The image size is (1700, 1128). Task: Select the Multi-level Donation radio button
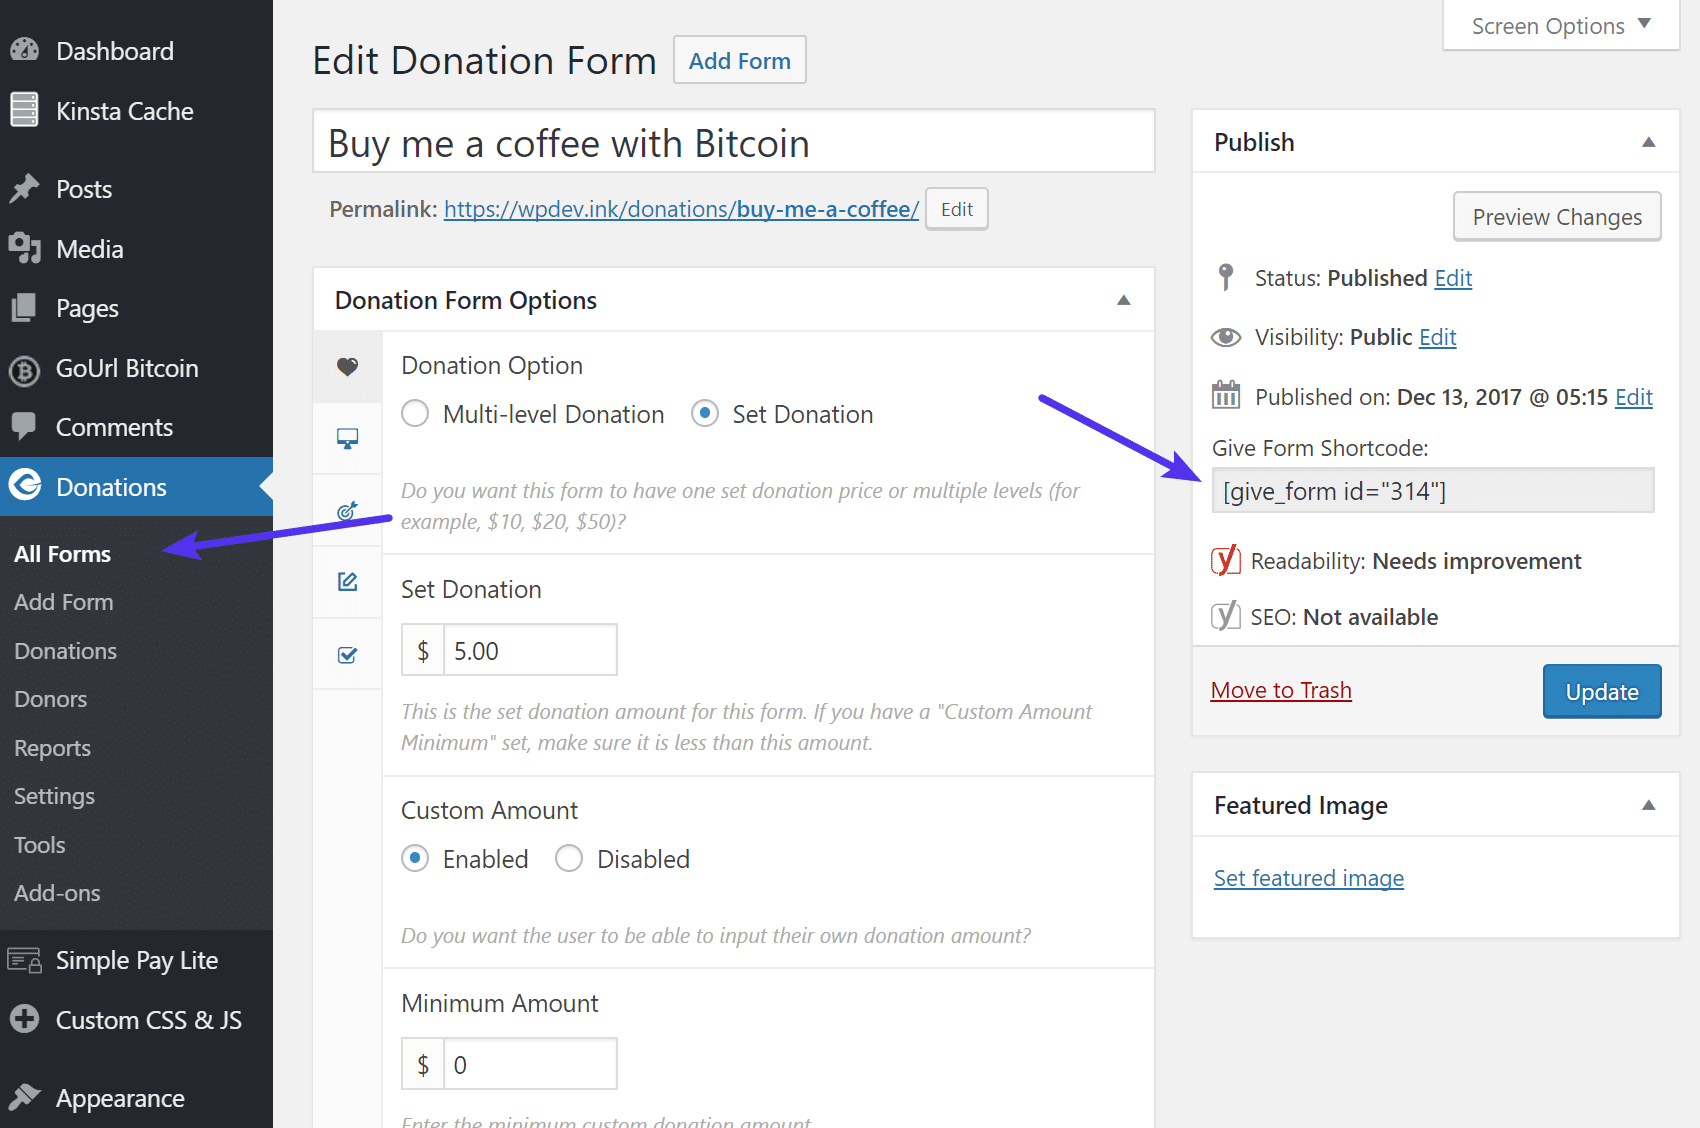click(415, 414)
